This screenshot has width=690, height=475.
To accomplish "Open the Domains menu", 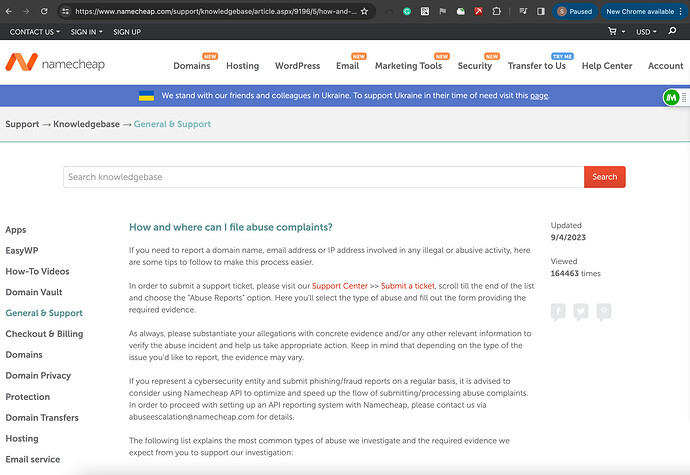I will (x=192, y=66).
